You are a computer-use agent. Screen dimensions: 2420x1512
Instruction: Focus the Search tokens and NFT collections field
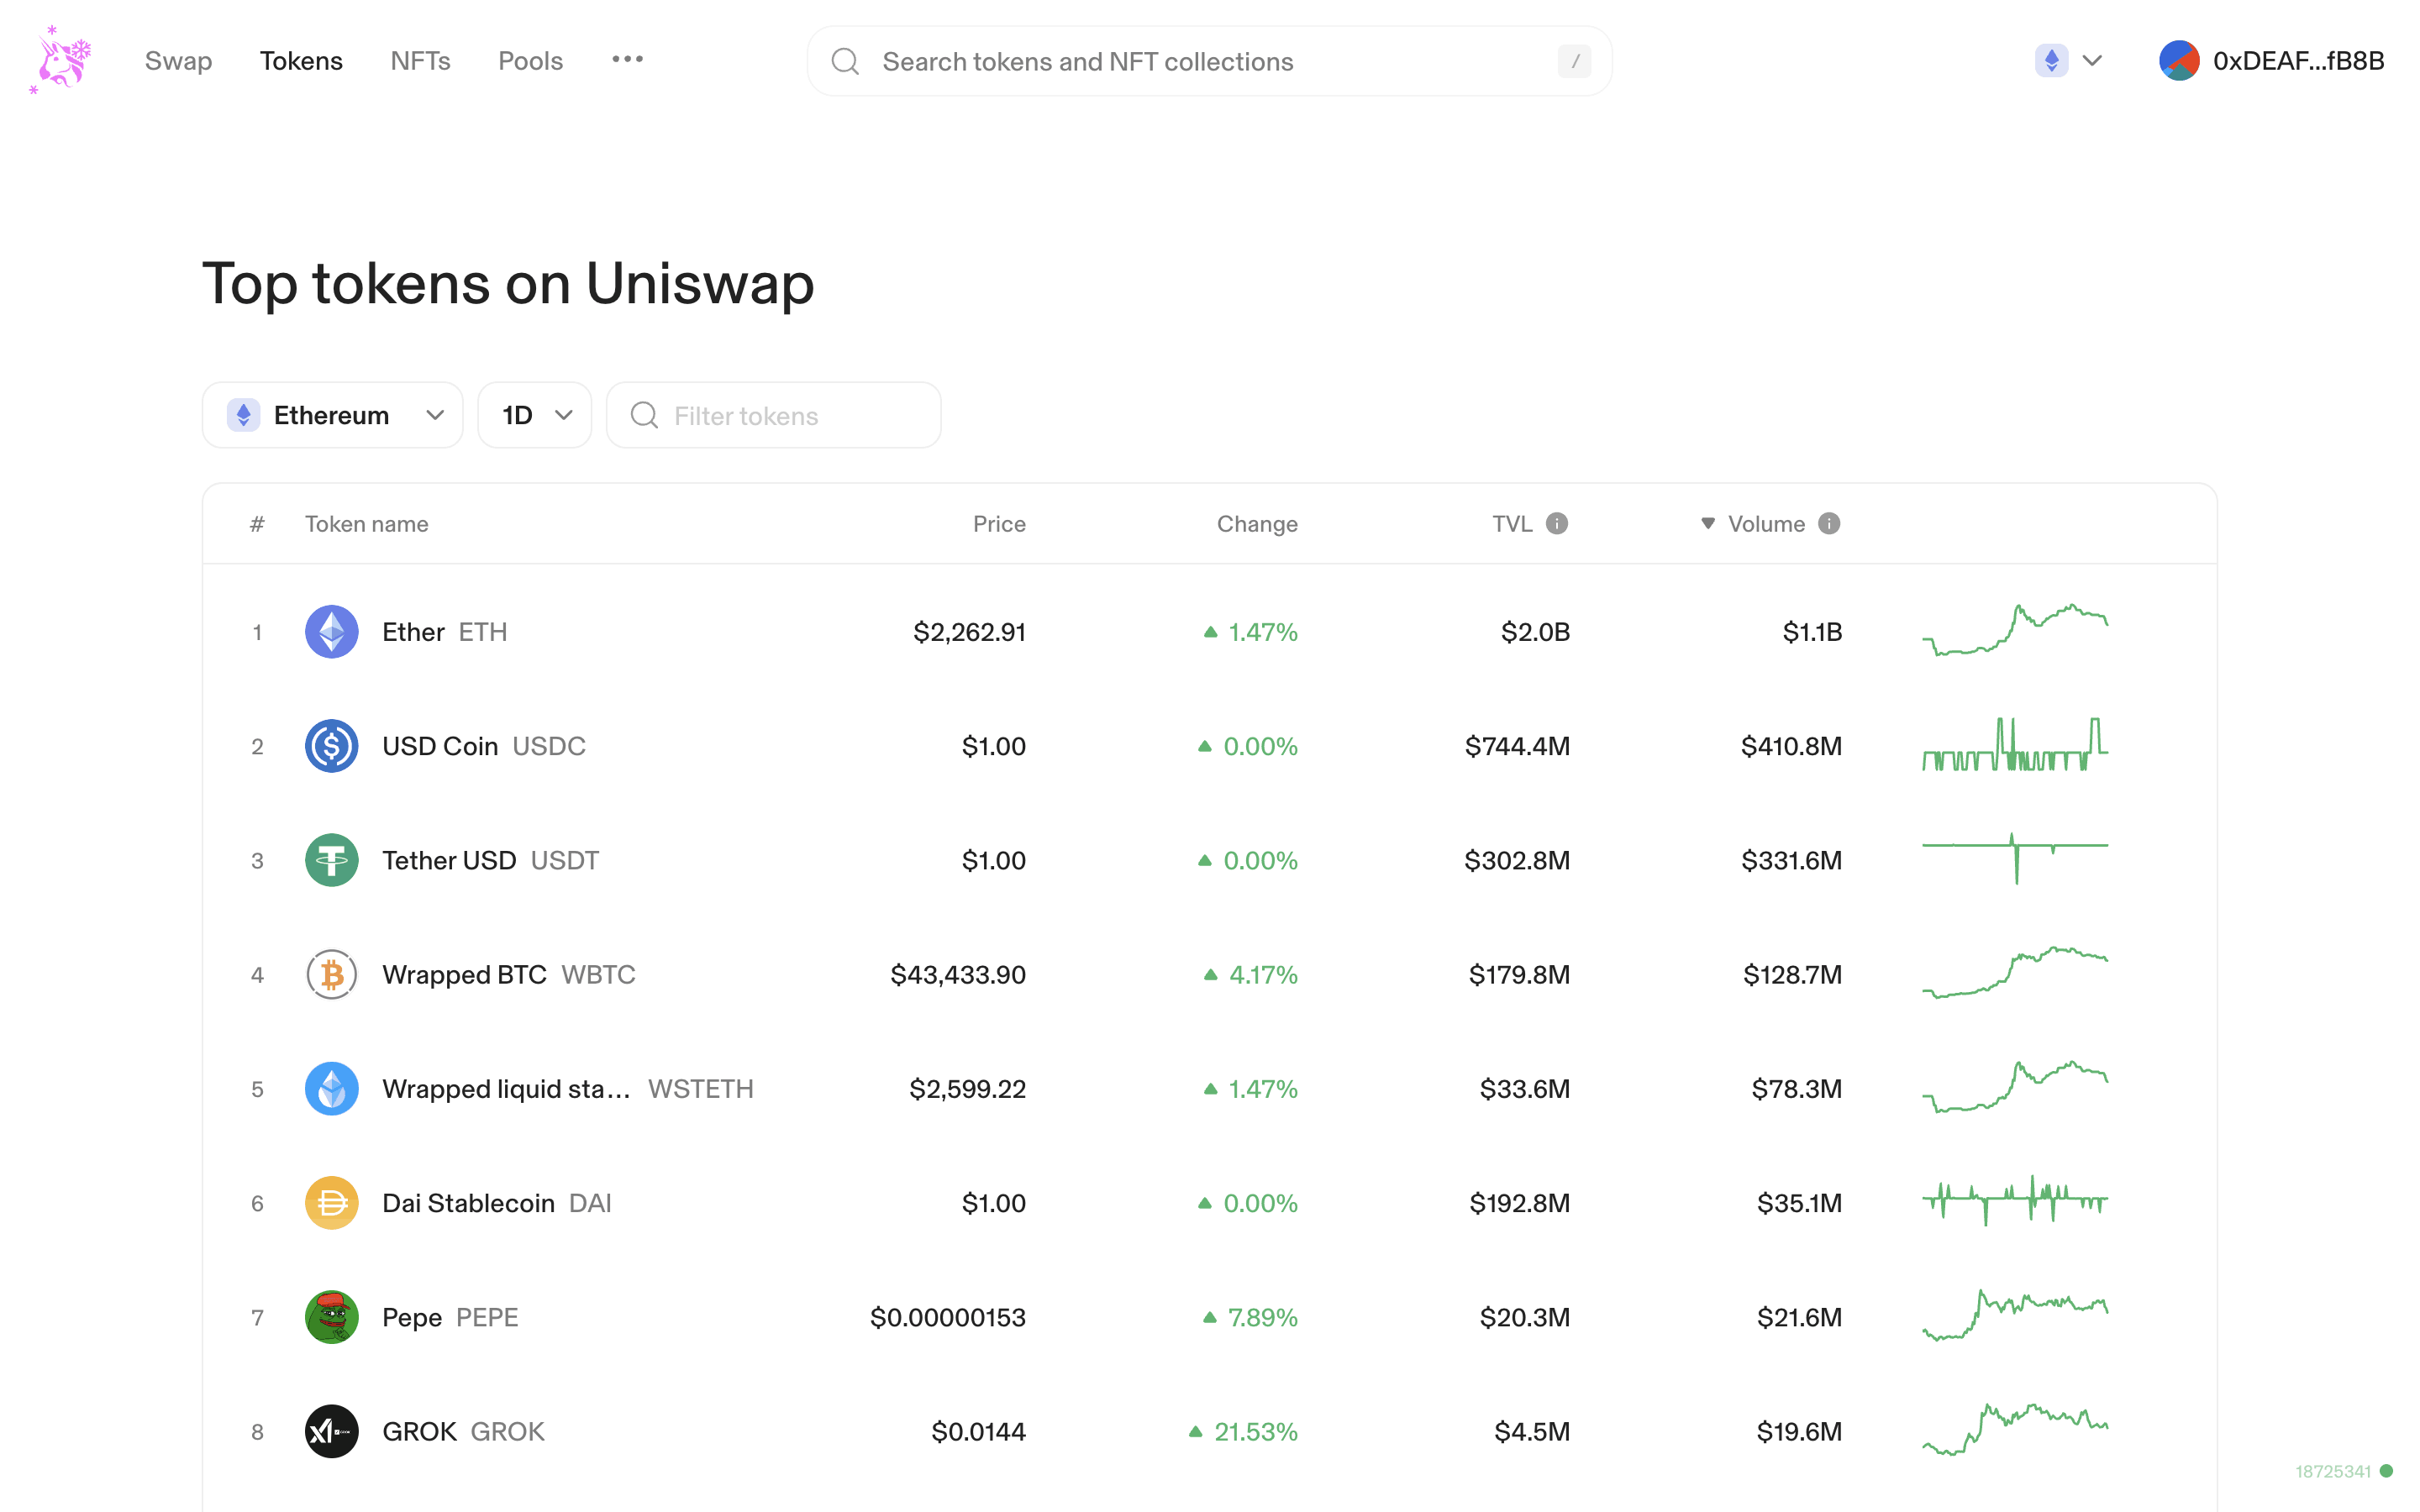[x=1209, y=61]
